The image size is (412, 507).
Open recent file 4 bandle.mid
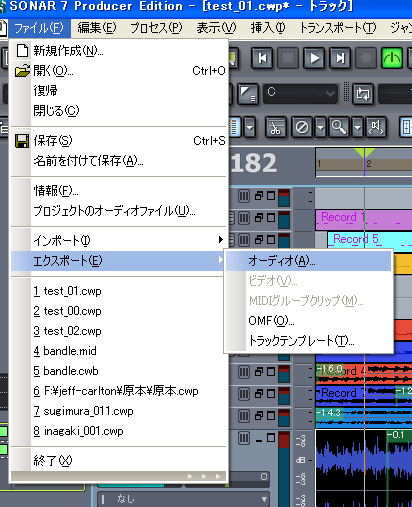(x=119, y=351)
